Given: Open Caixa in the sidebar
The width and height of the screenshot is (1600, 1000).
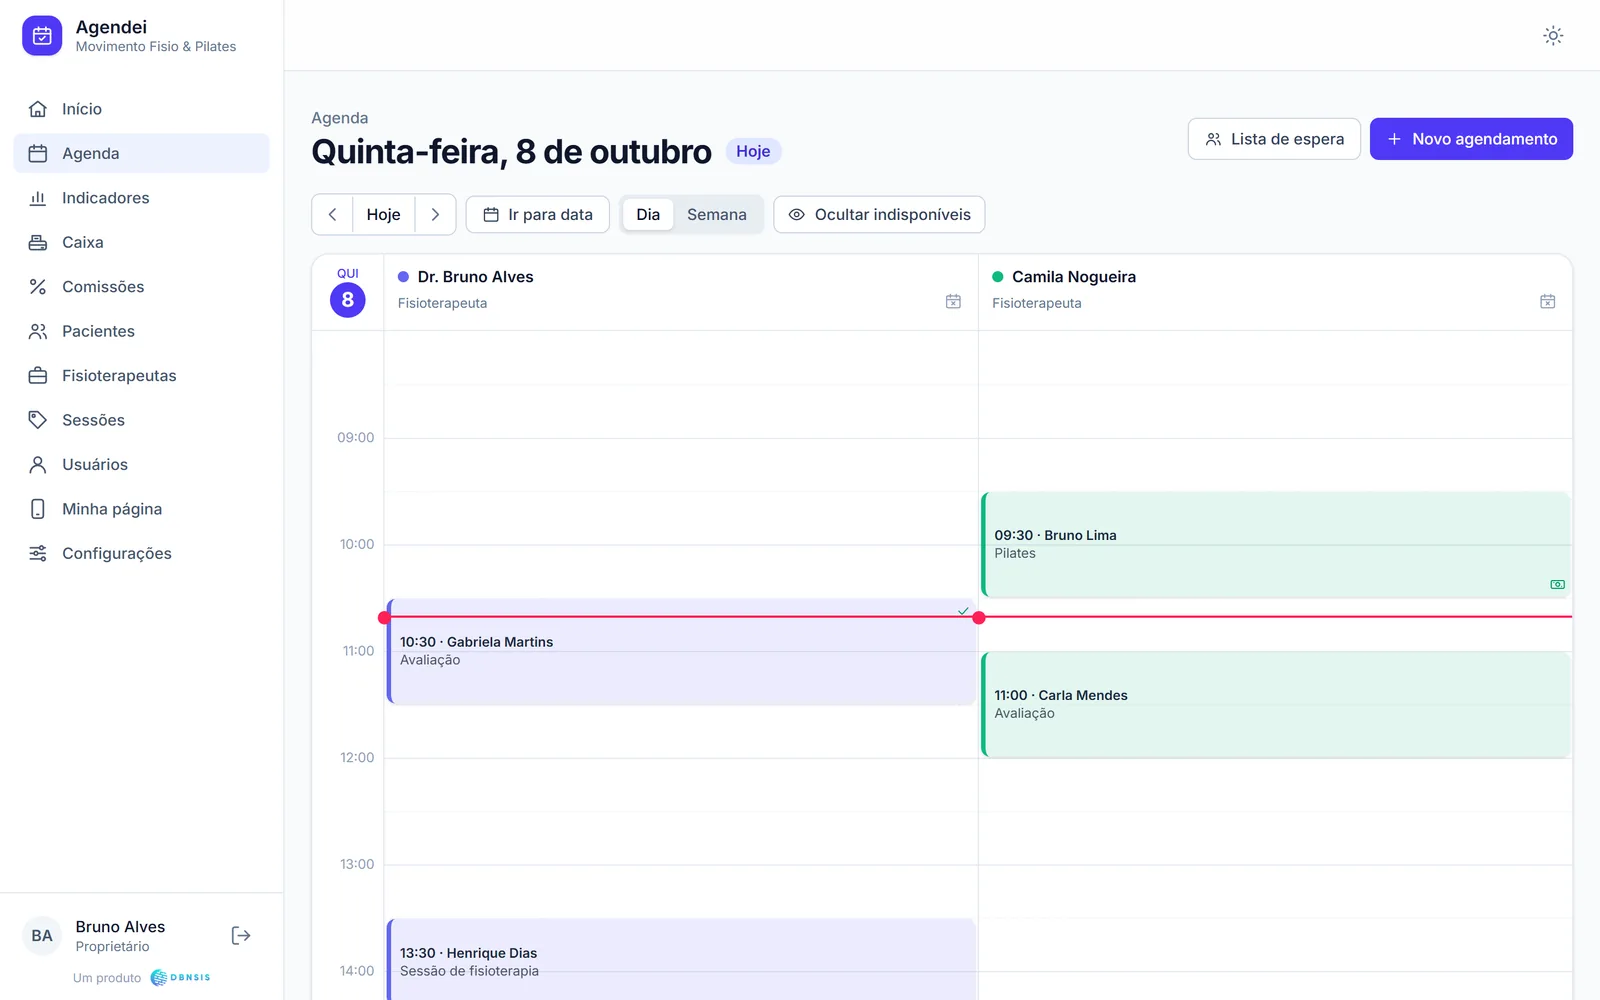Looking at the screenshot, I should click(x=141, y=242).
